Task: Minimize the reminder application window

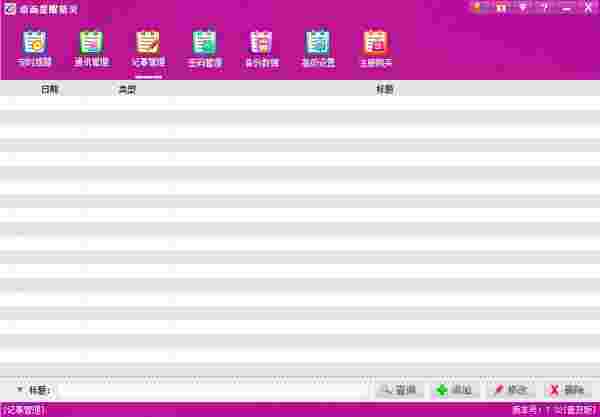Action: click(x=567, y=8)
